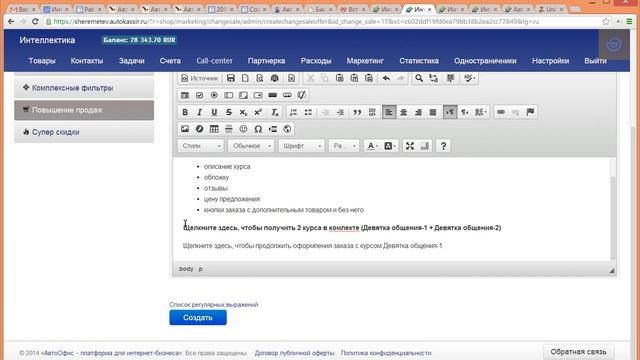Toggle Show Blocks view

pyautogui.click(x=425, y=146)
